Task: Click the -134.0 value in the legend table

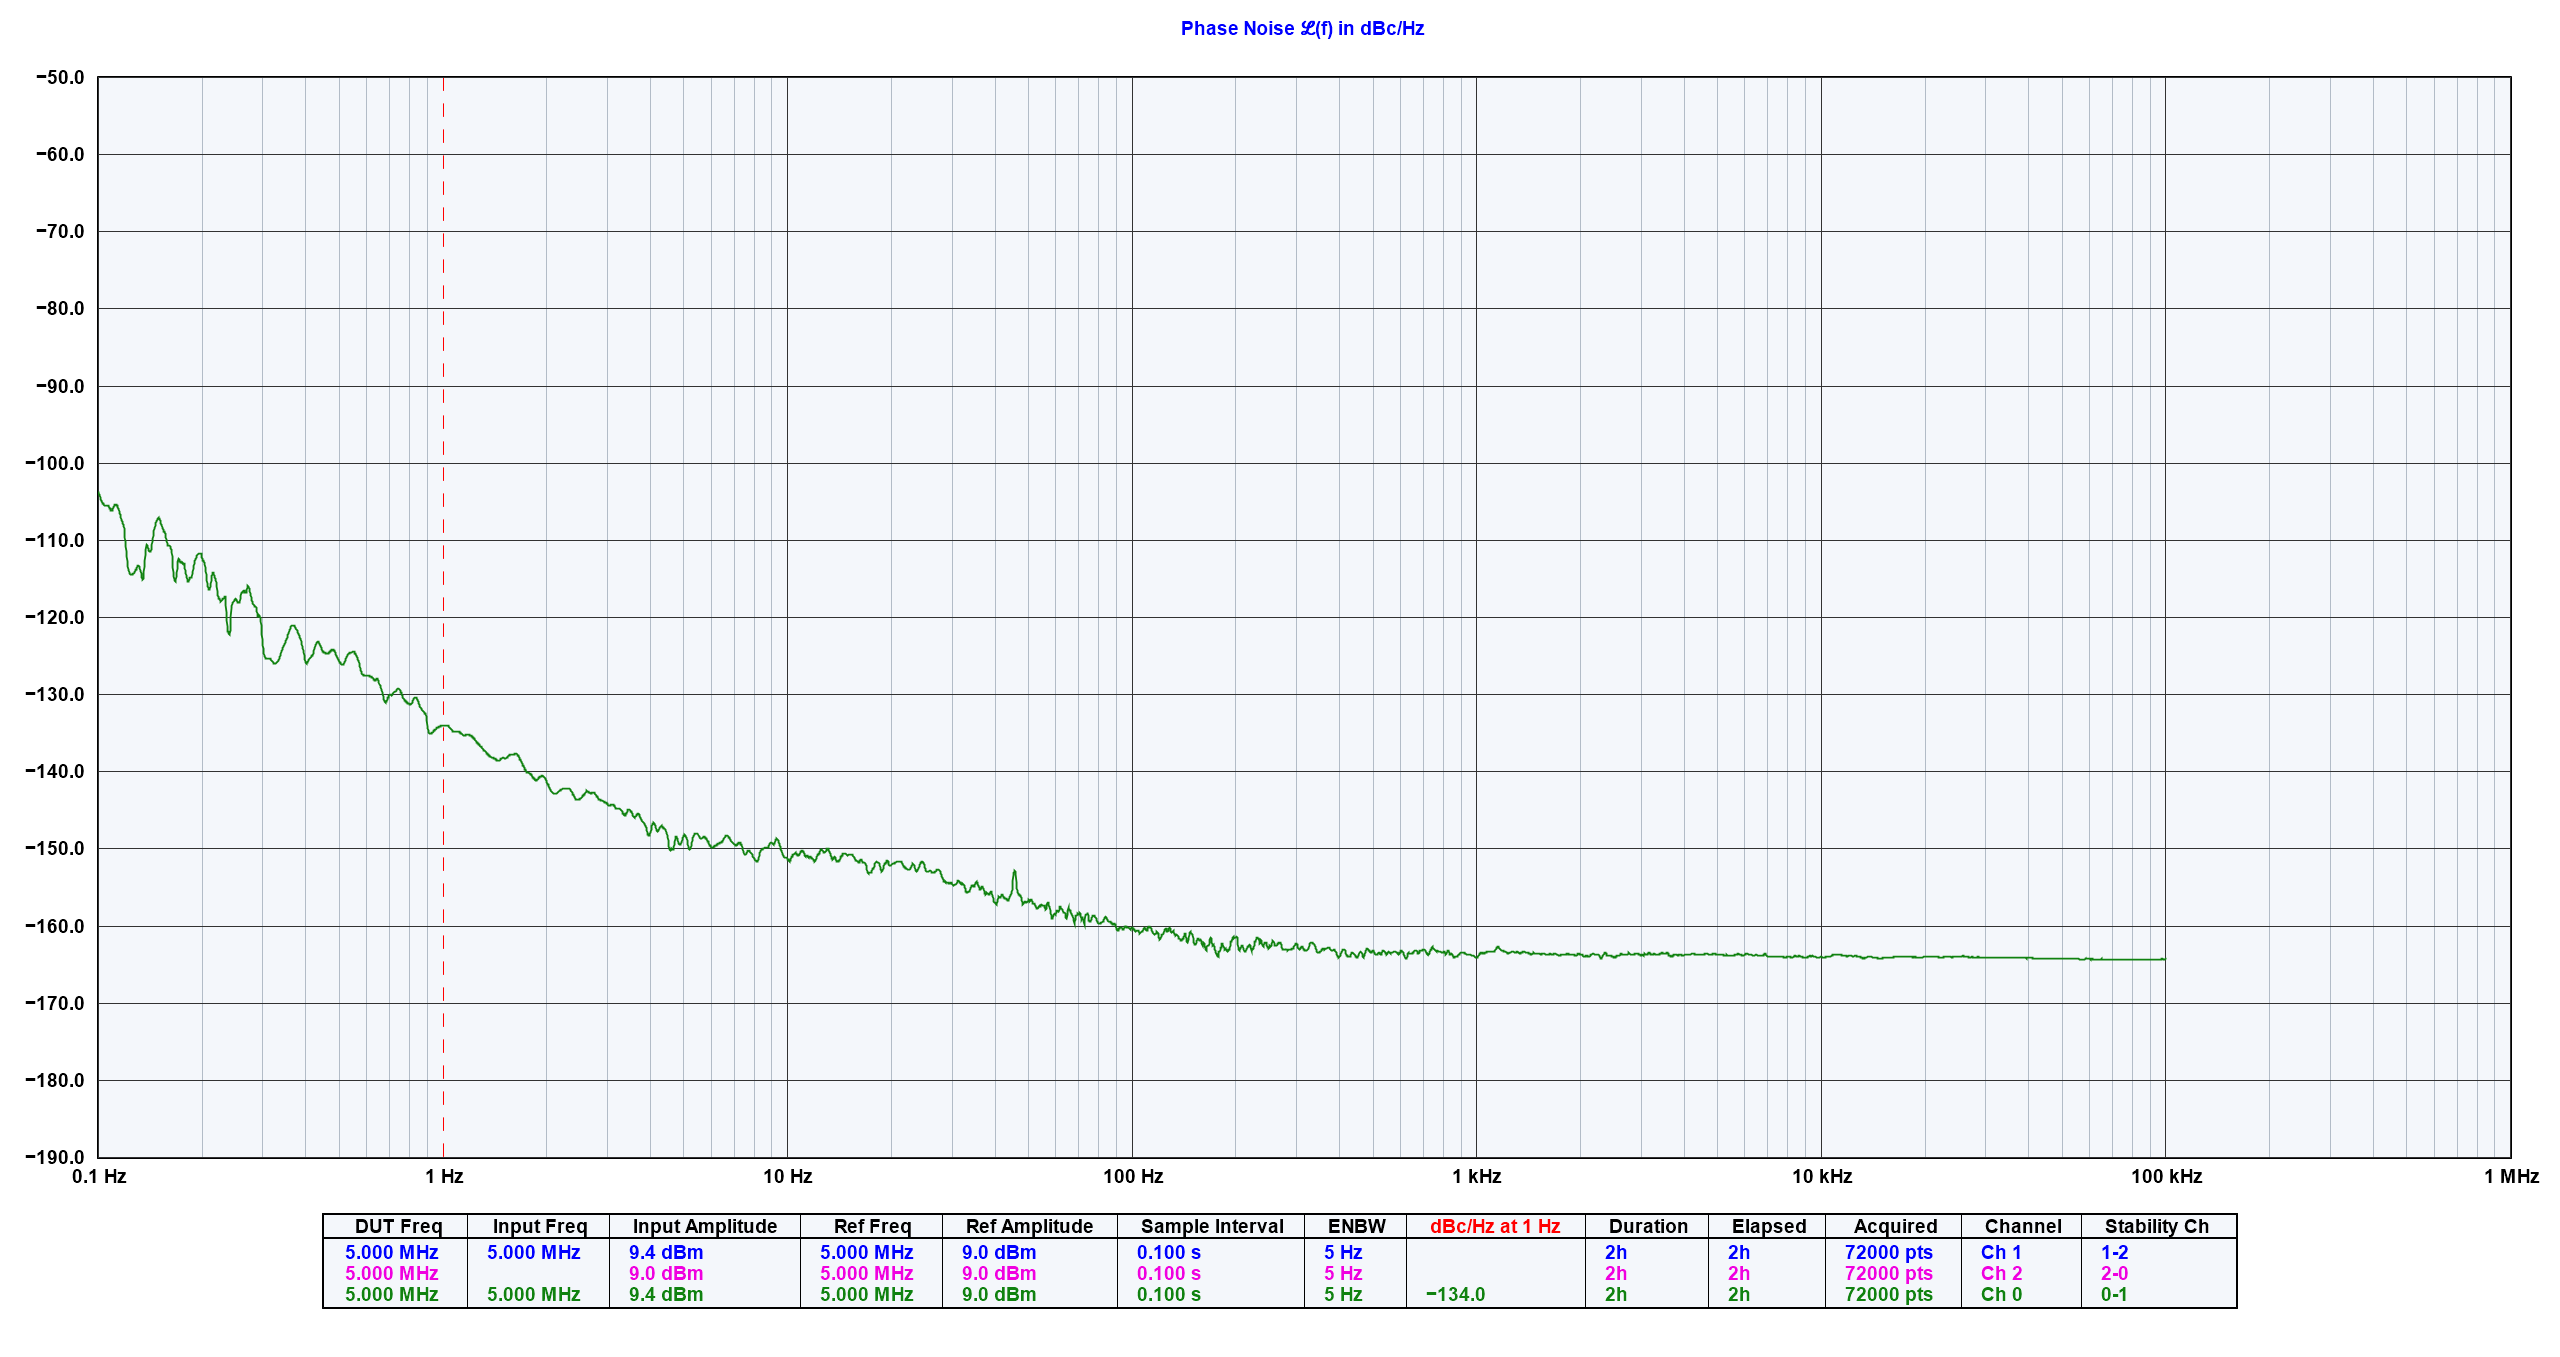Action: coord(1455,1294)
